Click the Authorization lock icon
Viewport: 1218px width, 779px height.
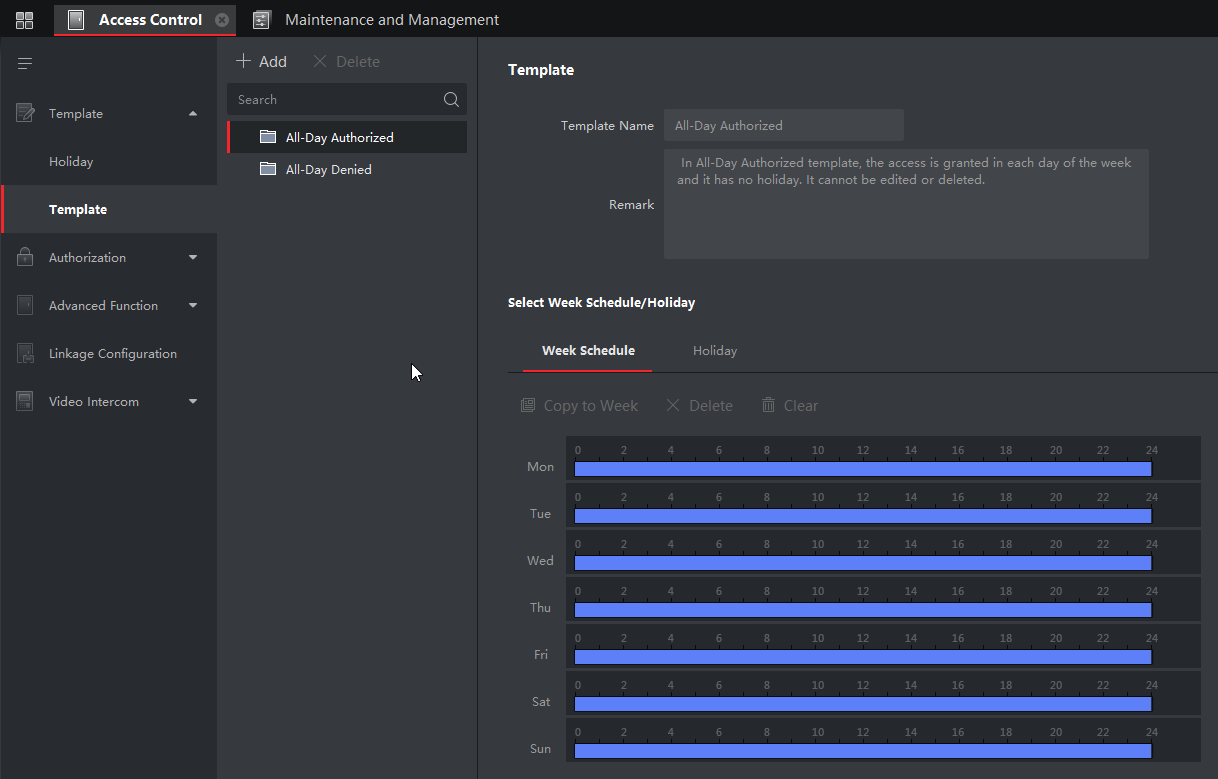(25, 258)
